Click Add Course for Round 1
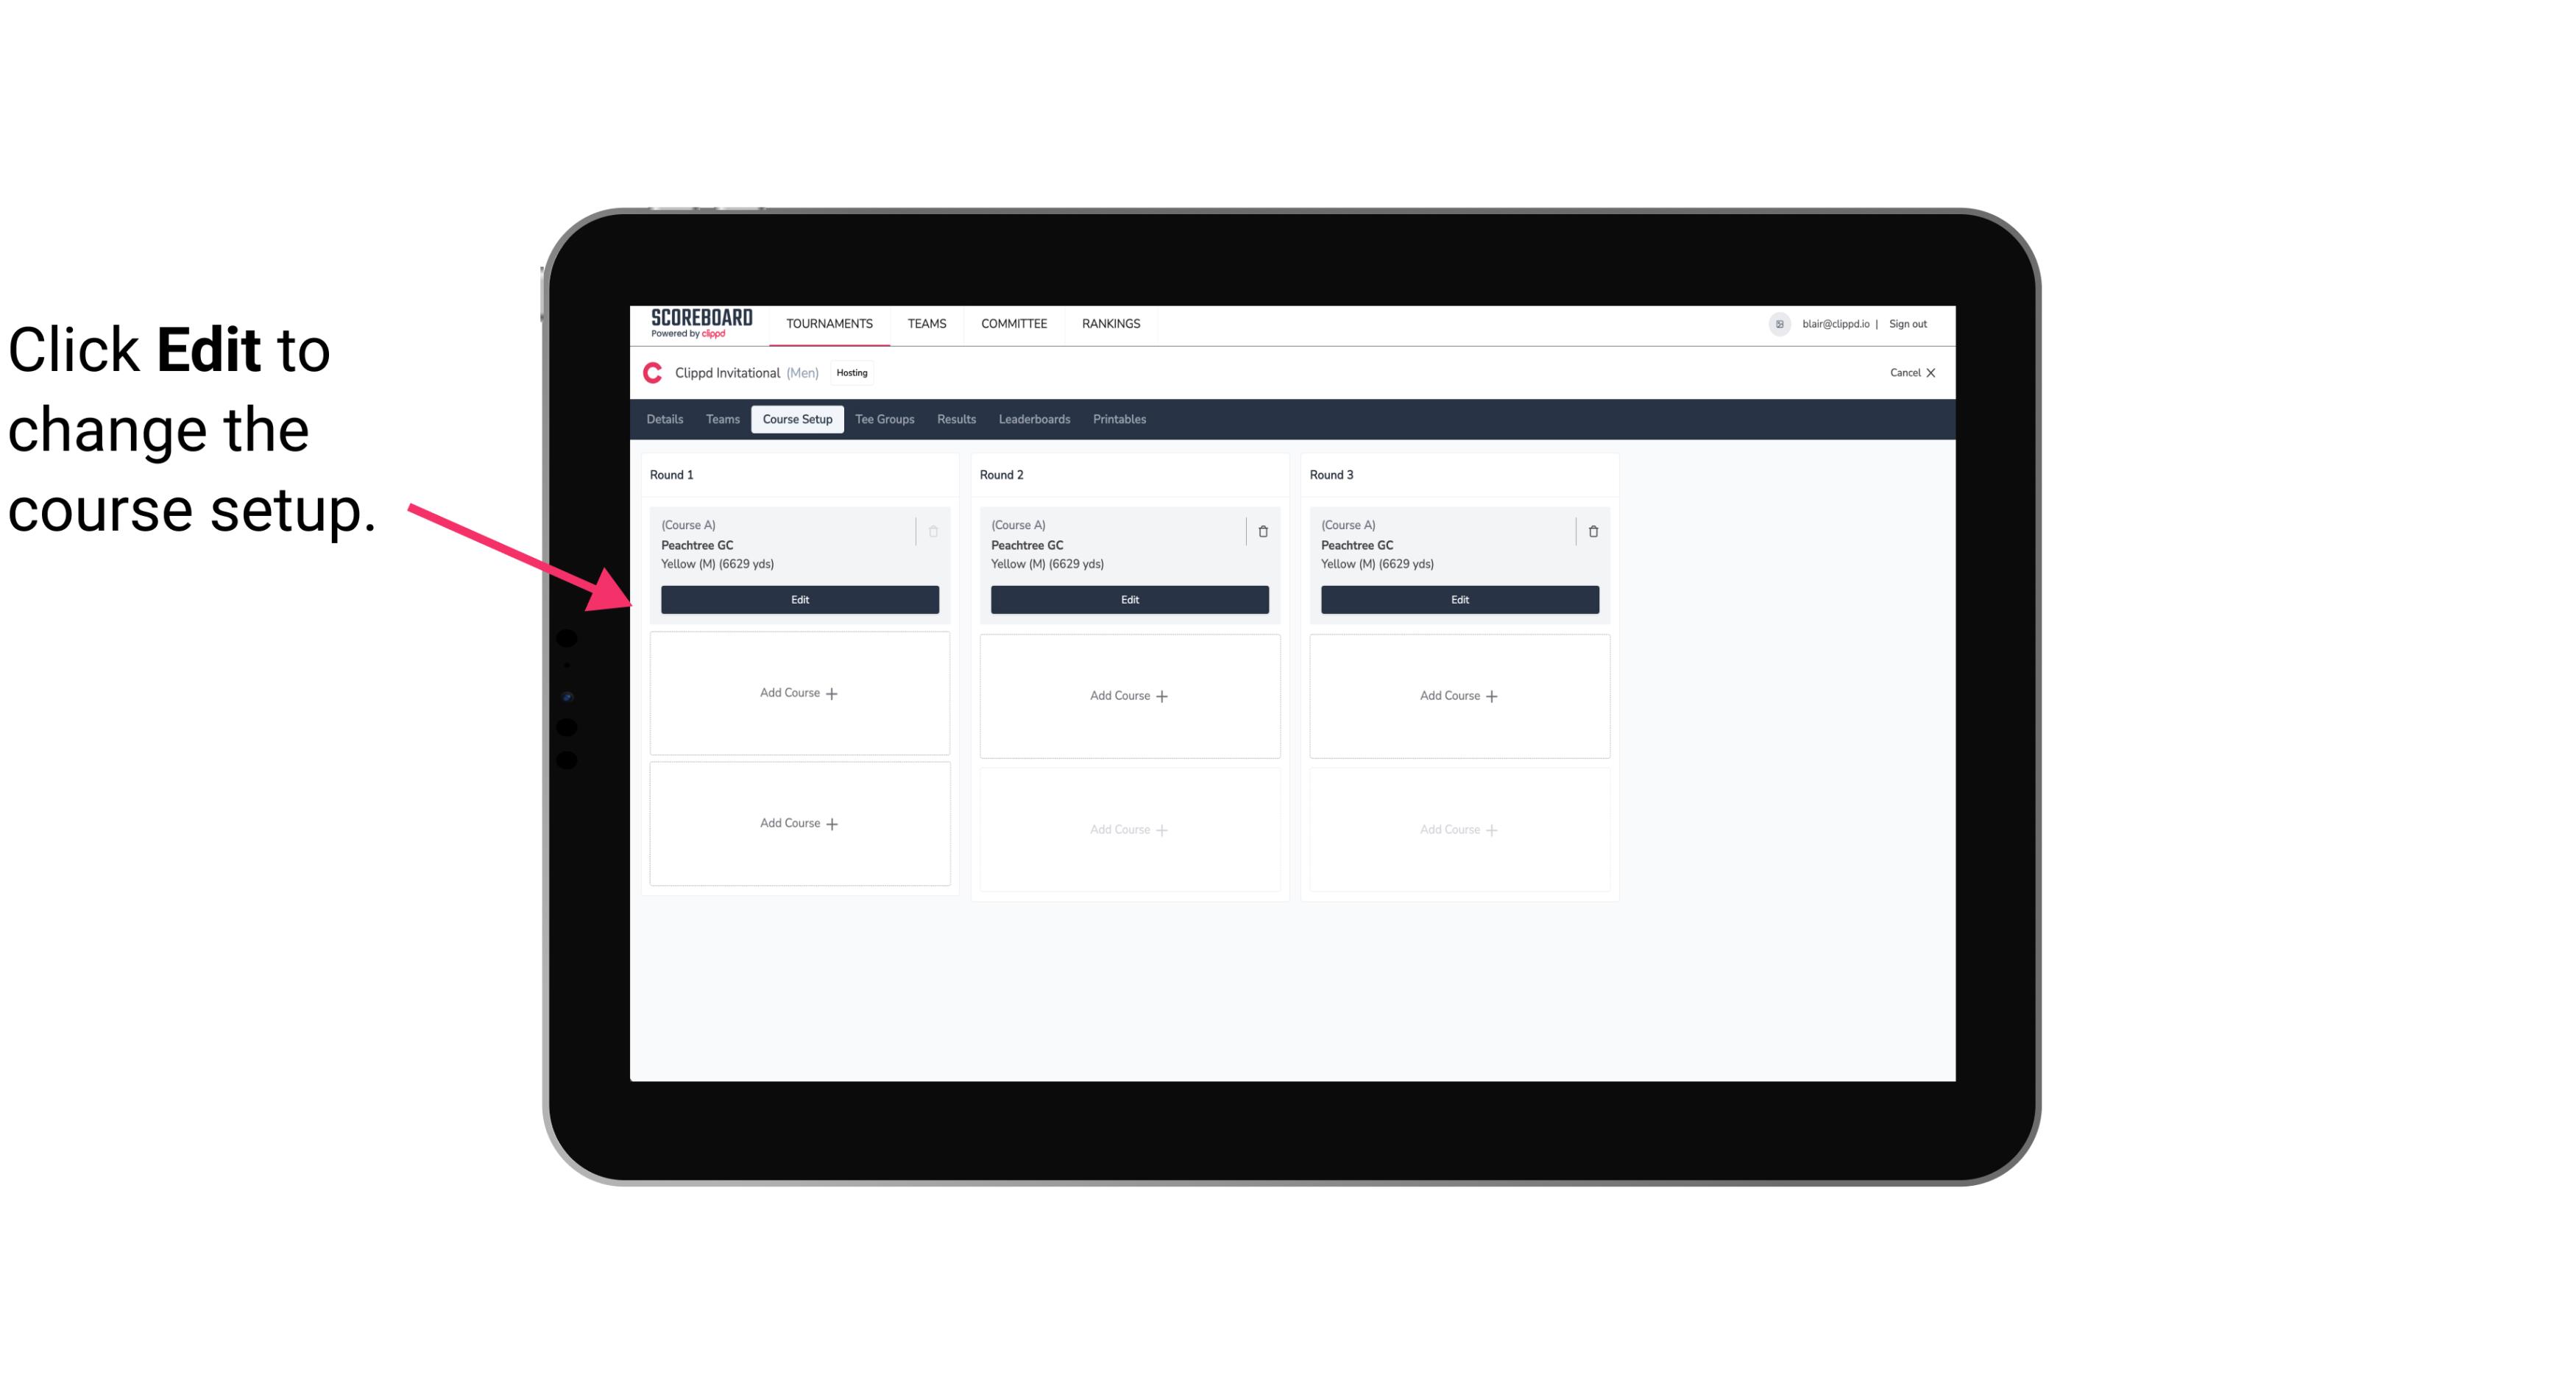 click(x=800, y=693)
